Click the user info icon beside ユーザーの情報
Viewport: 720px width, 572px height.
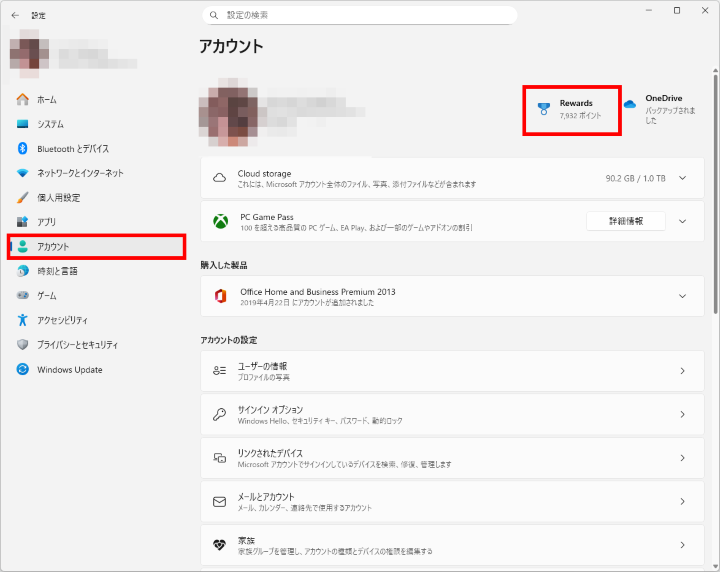[219, 370]
